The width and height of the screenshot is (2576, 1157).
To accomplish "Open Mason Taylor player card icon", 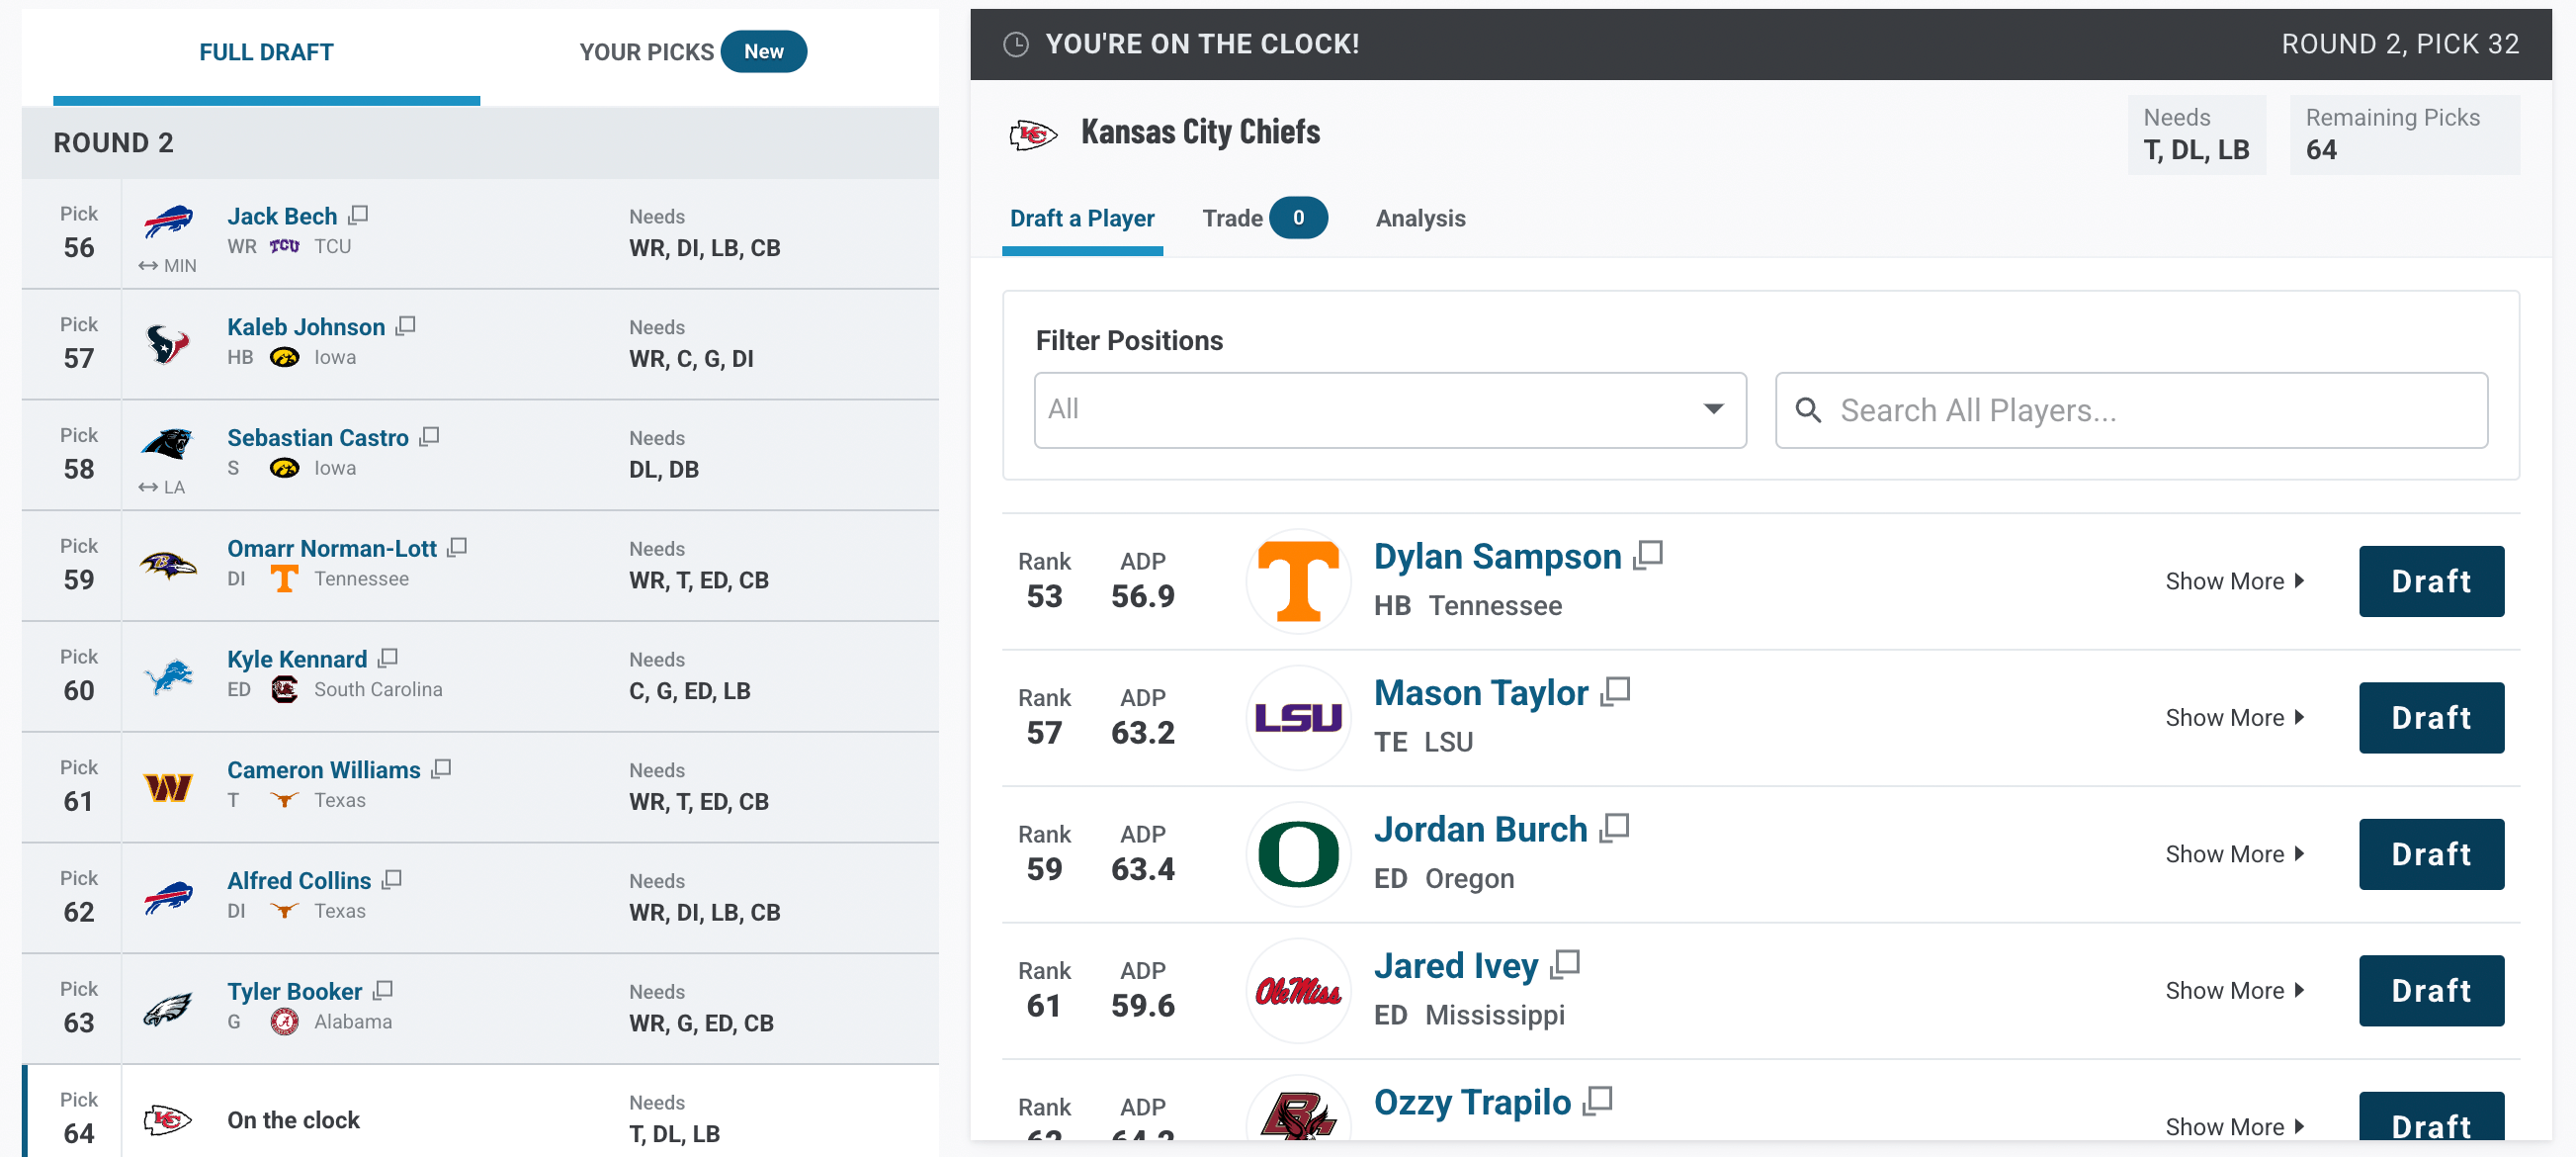I will click(1615, 691).
